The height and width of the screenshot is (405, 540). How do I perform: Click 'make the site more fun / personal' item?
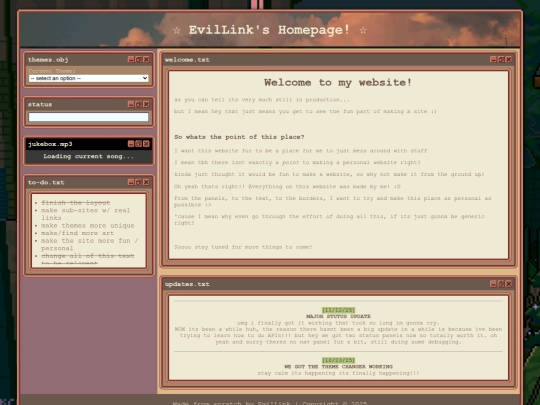[x=90, y=244]
